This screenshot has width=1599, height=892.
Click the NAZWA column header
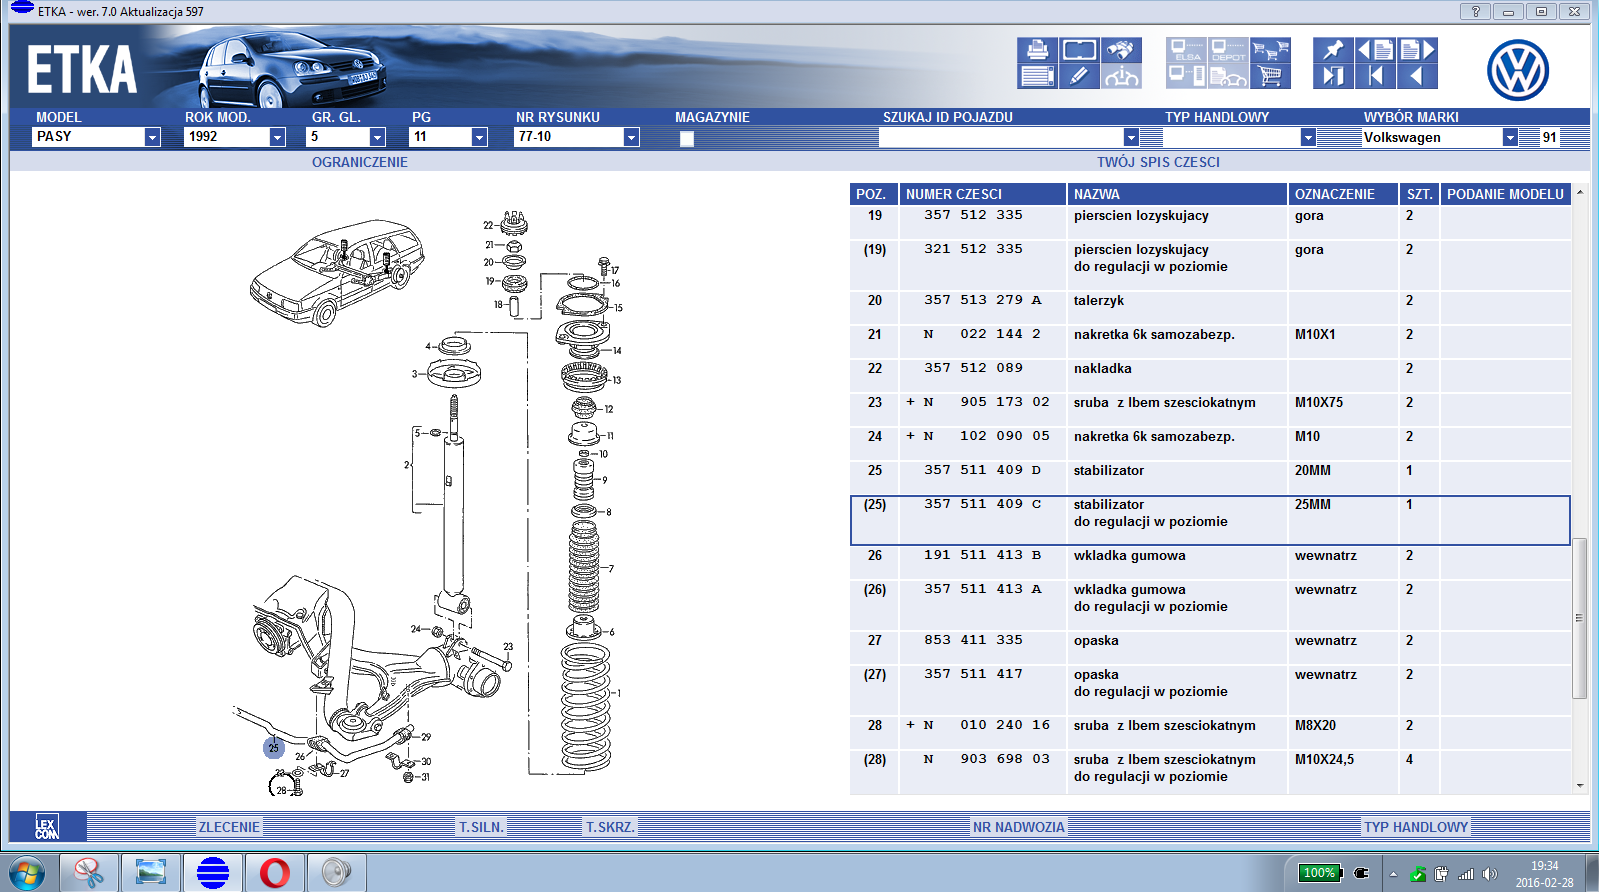pos(1177,194)
